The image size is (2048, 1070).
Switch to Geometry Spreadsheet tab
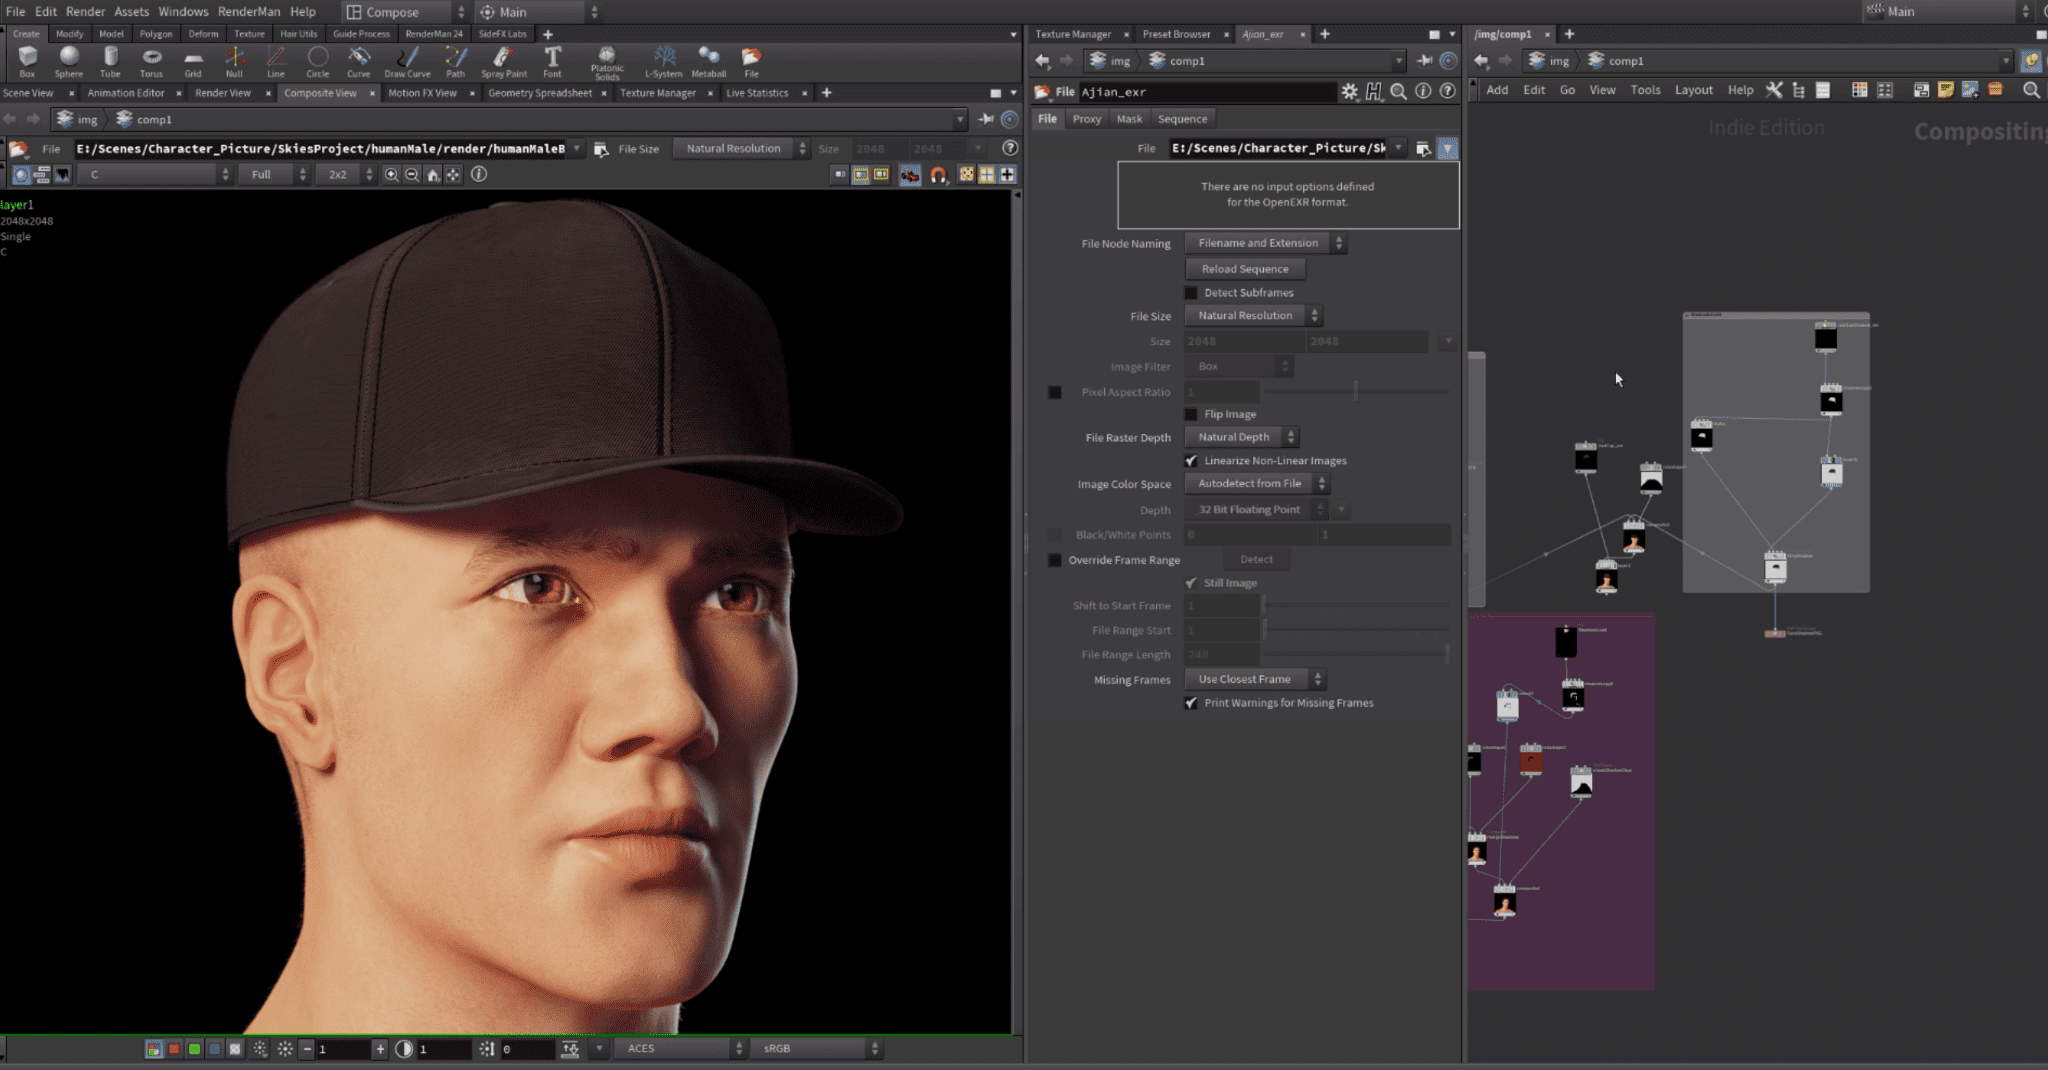coord(540,93)
